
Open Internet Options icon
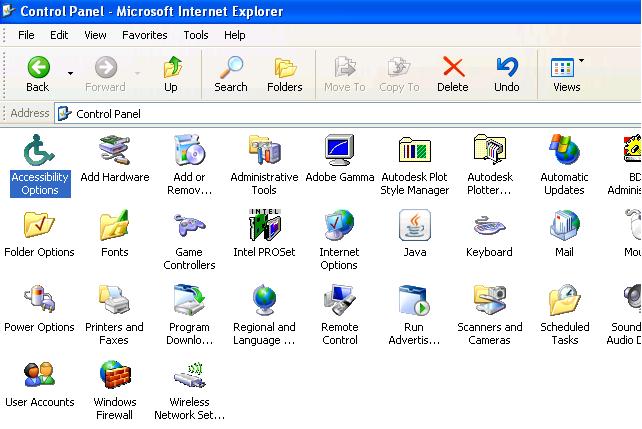[339, 225]
